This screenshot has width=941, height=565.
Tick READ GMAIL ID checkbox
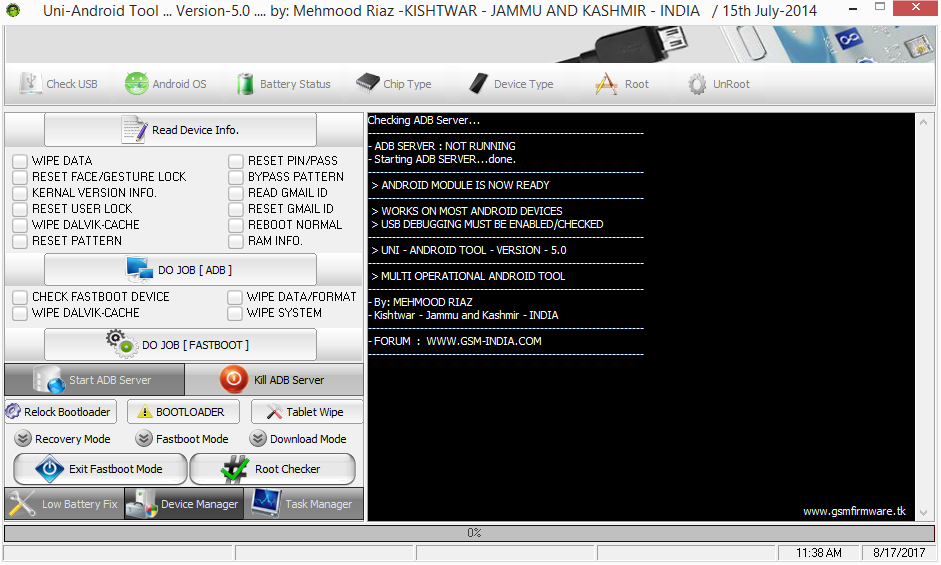[236, 193]
